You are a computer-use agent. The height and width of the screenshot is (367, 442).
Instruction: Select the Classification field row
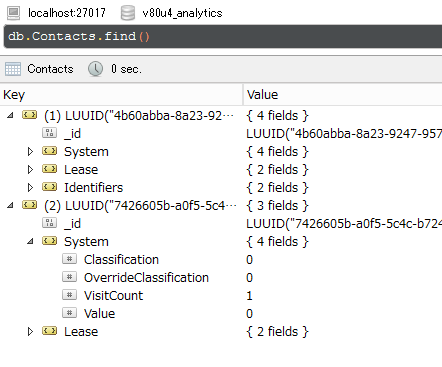(221, 260)
